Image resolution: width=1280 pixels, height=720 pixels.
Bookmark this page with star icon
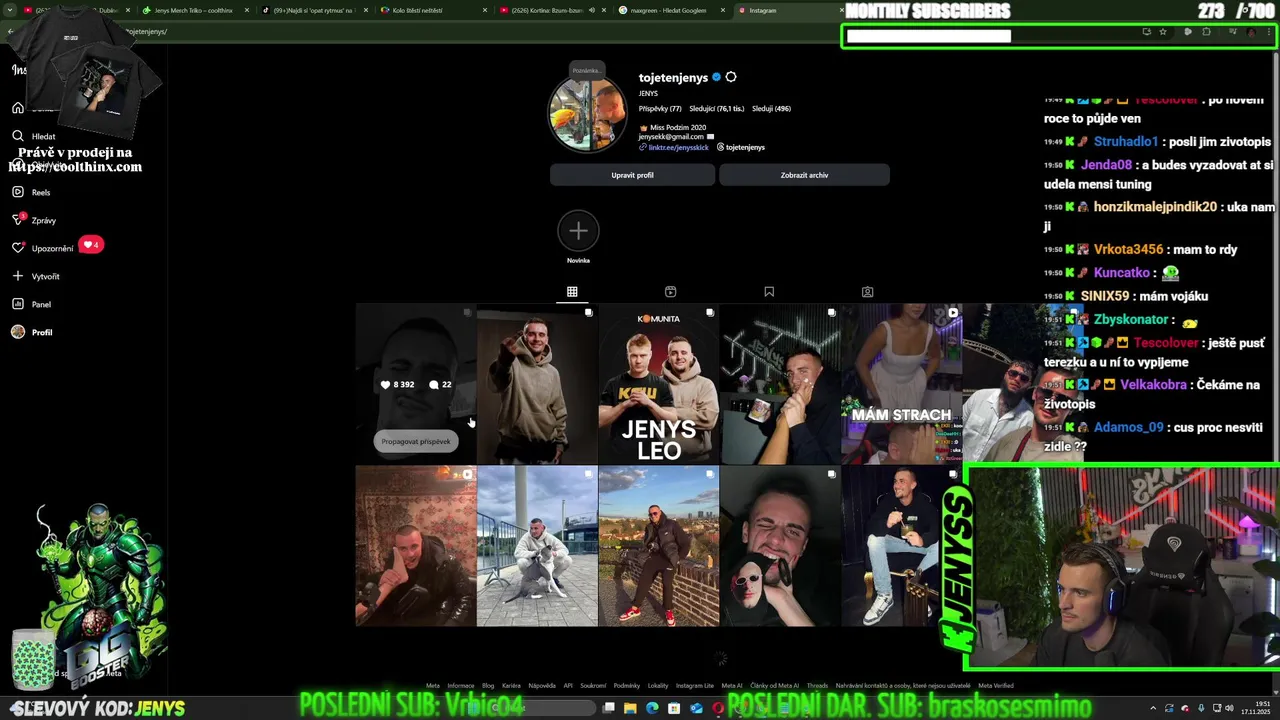[1163, 32]
